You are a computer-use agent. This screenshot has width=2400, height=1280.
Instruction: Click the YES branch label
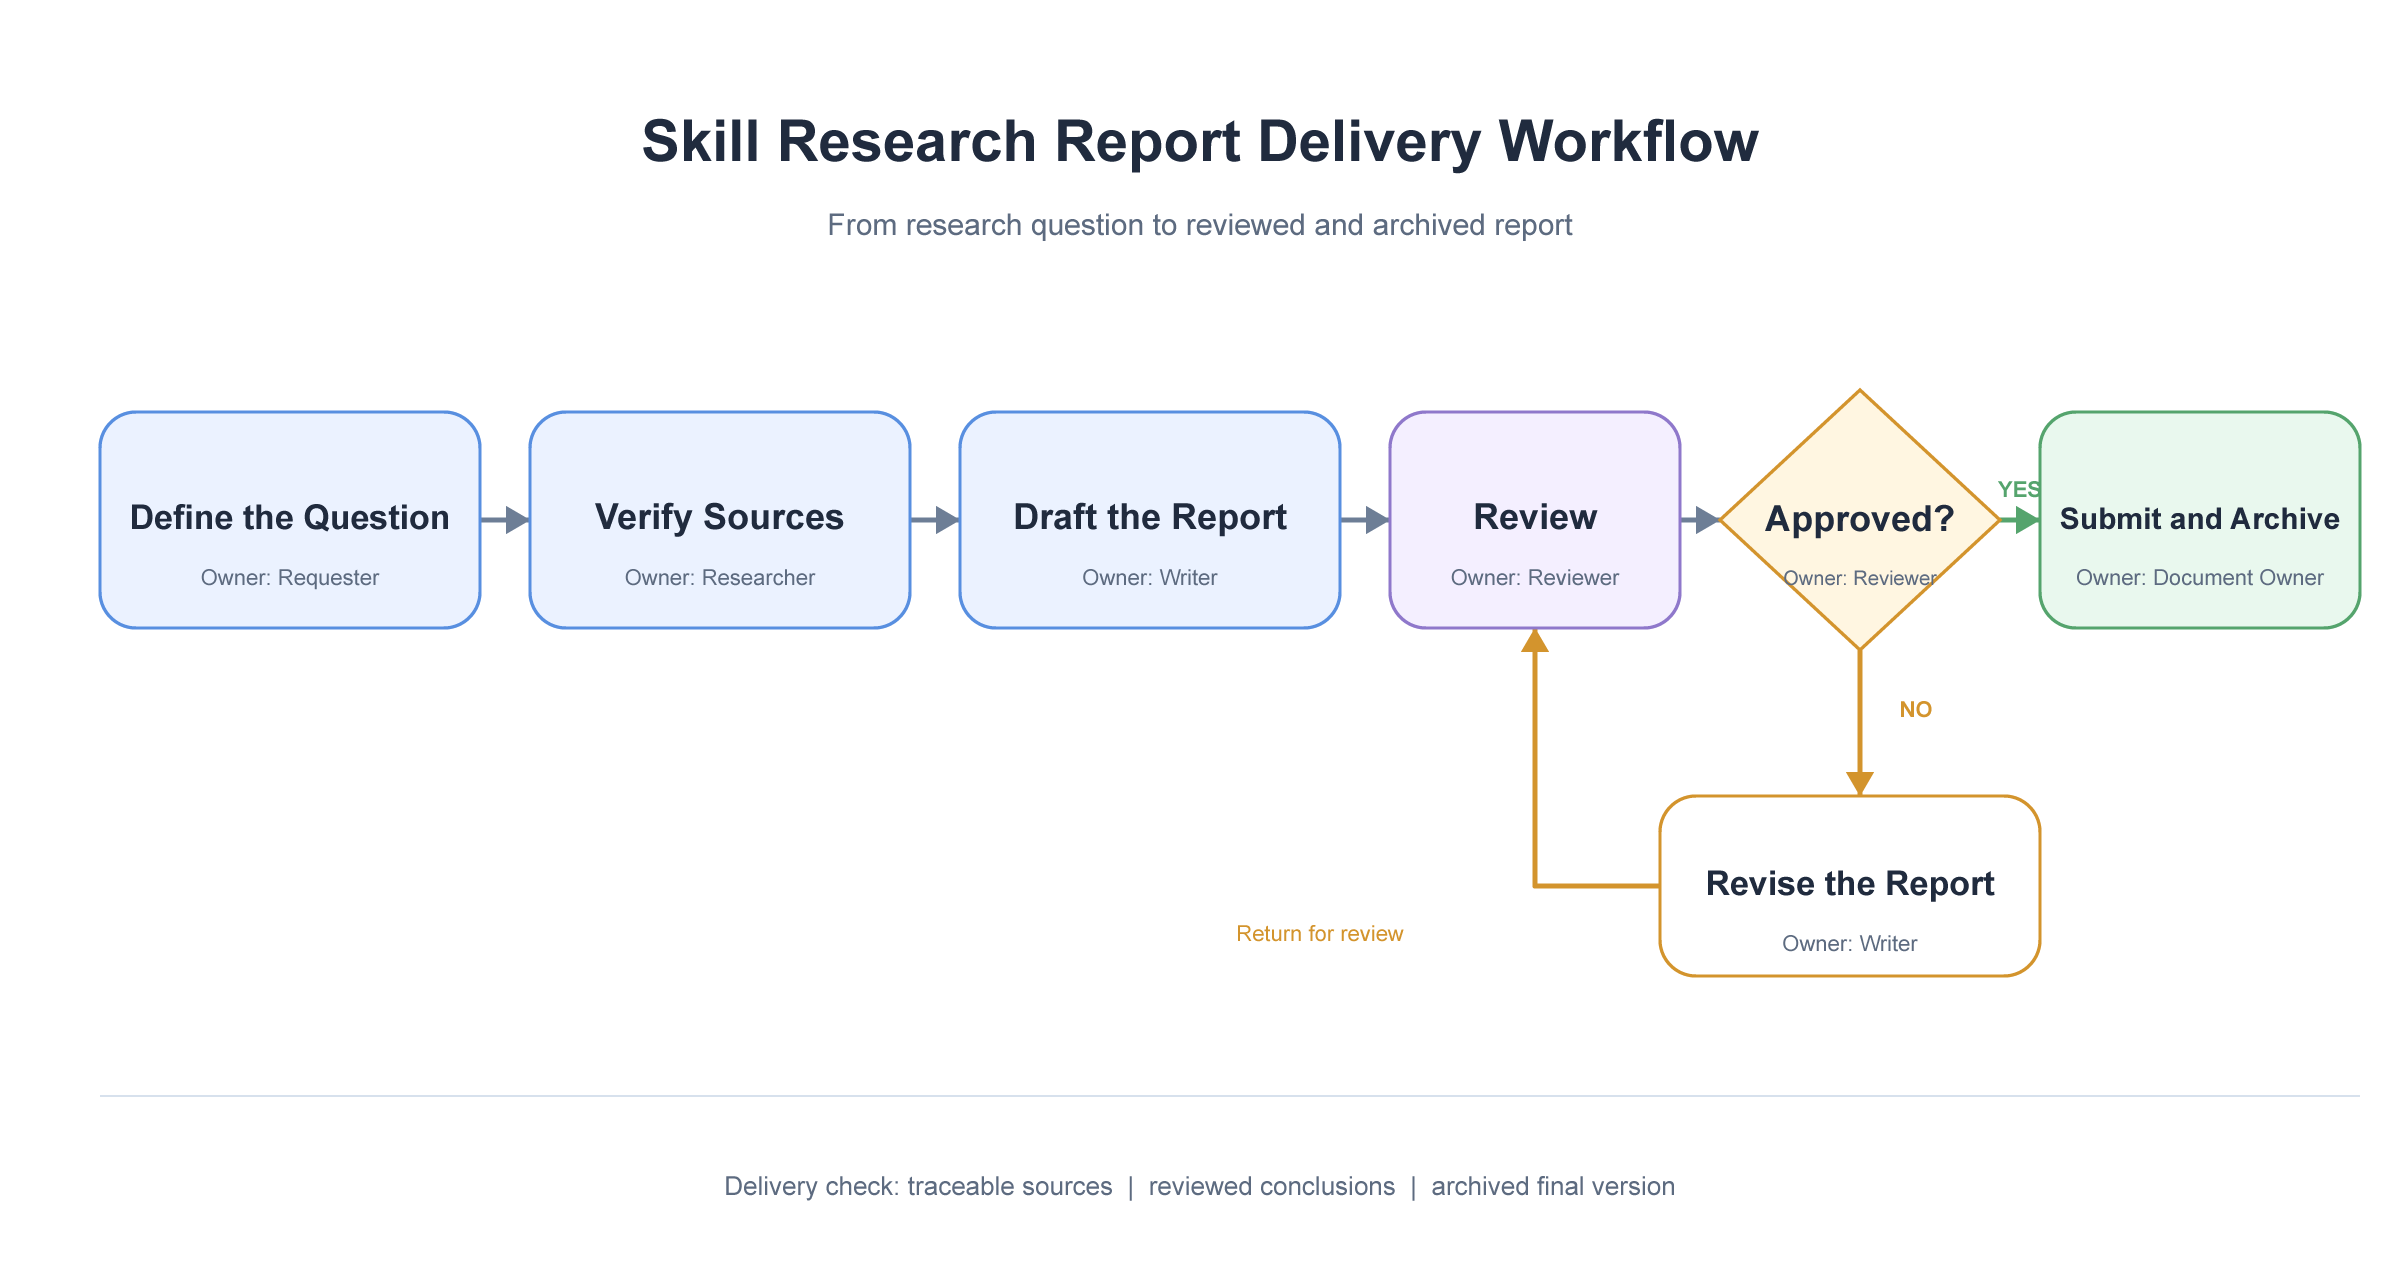2019,489
